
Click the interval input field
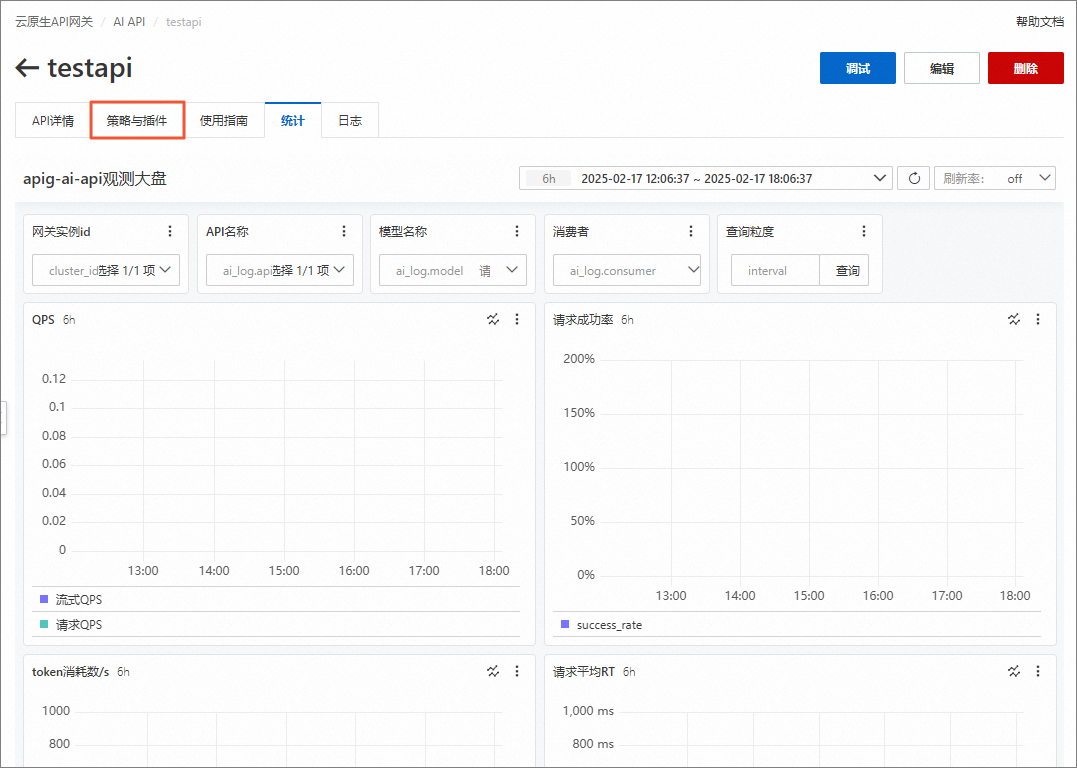pyautogui.click(x=775, y=271)
